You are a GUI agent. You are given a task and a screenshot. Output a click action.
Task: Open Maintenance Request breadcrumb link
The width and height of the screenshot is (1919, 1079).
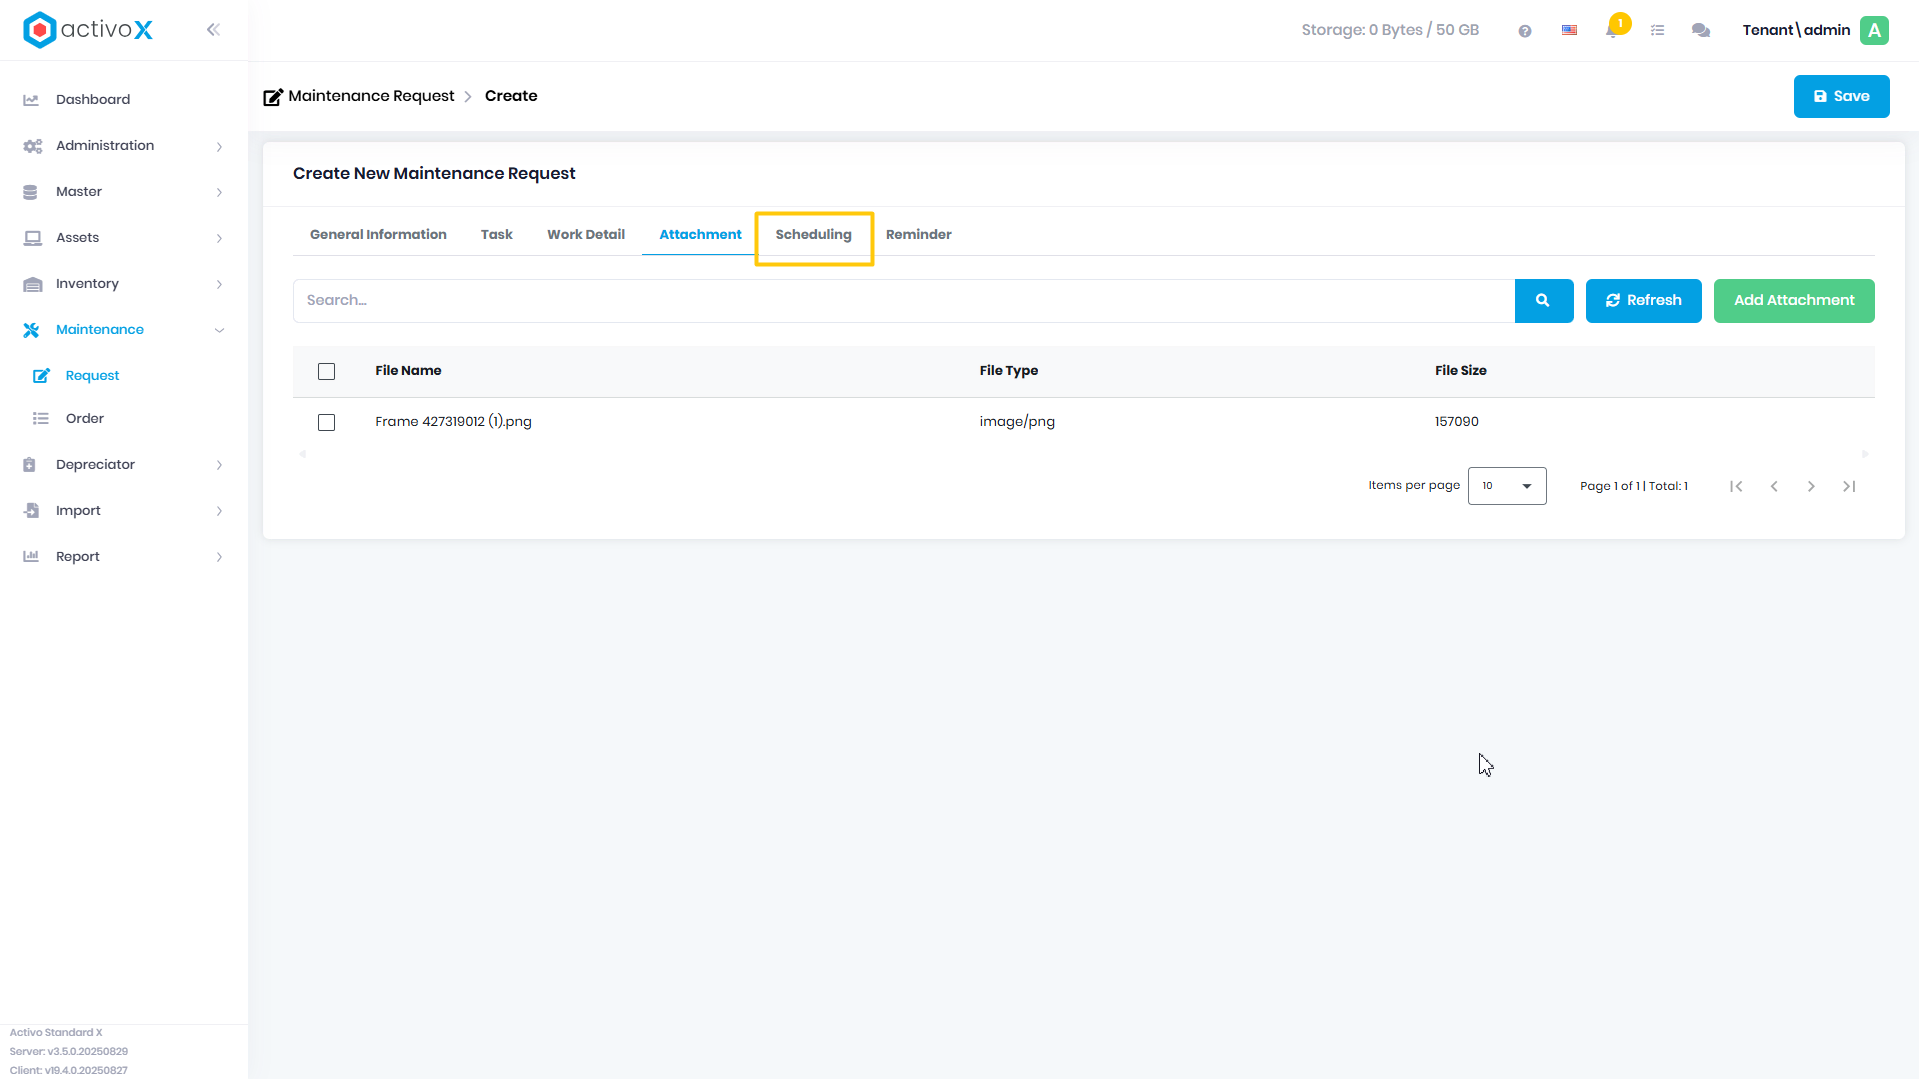[x=371, y=96]
